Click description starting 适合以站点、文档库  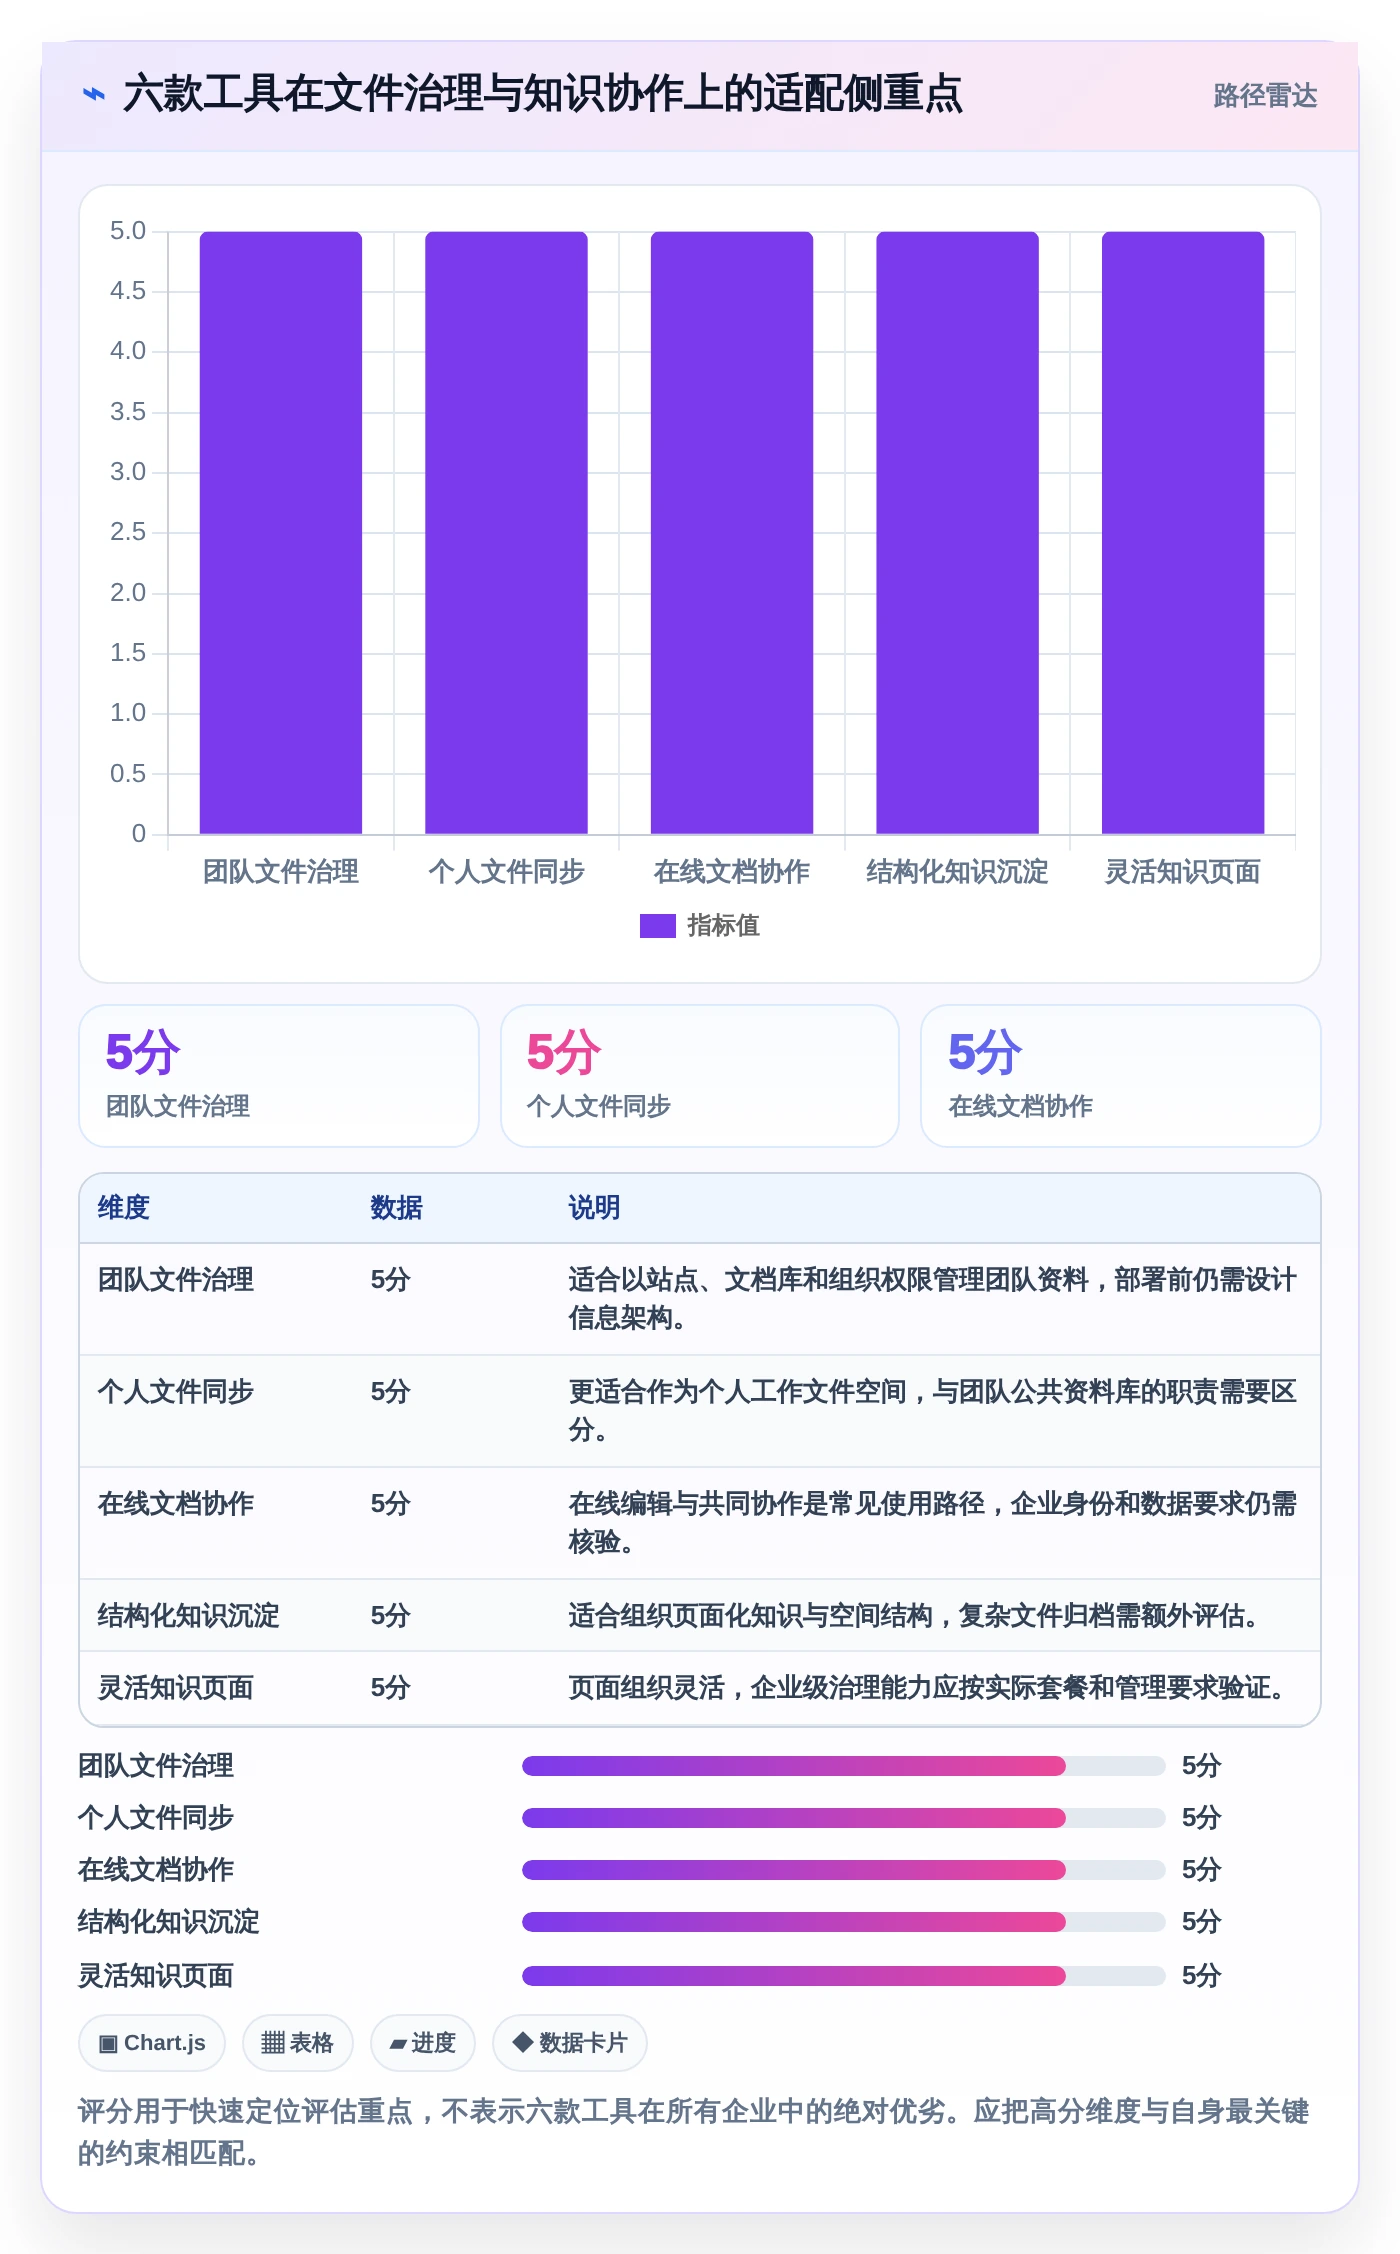932,1299
